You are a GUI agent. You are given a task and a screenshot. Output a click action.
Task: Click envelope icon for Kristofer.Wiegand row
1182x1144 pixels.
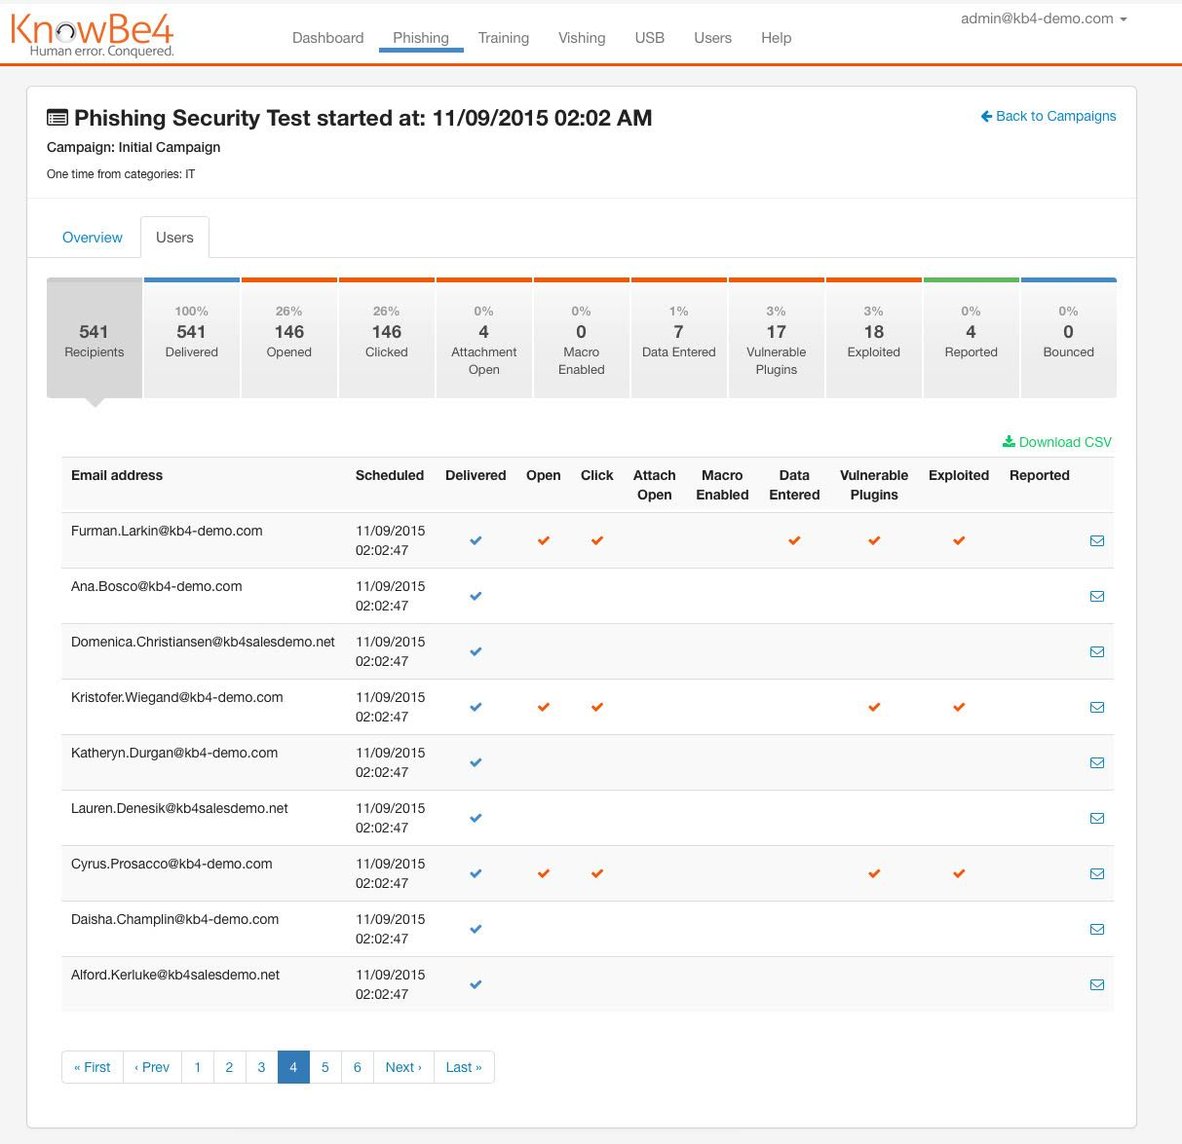pyautogui.click(x=1096, y=708)
